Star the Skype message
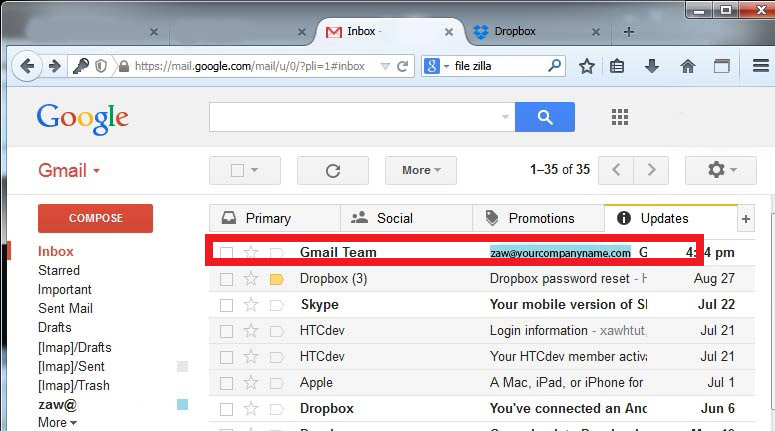Image resolution: width=775 pixels, height=431 pixels. click(251, 304)
